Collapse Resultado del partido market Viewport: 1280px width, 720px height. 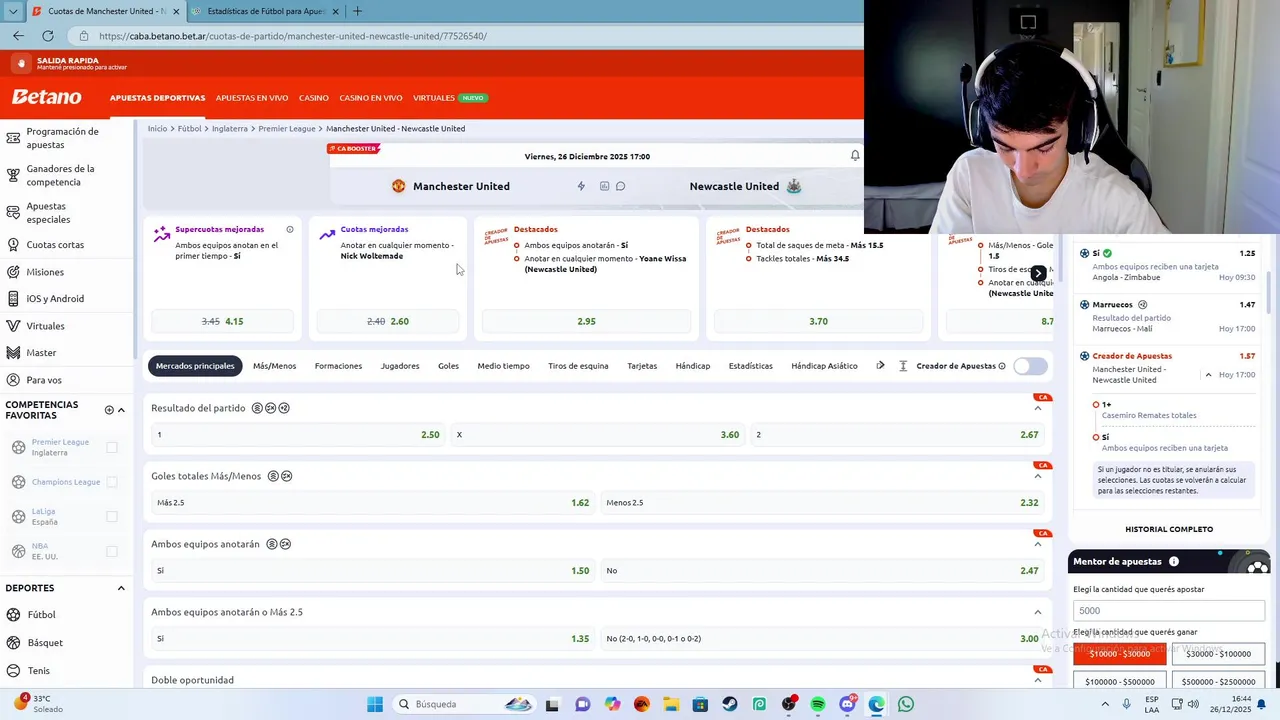pyautogui.click(x=1037, y=408)
